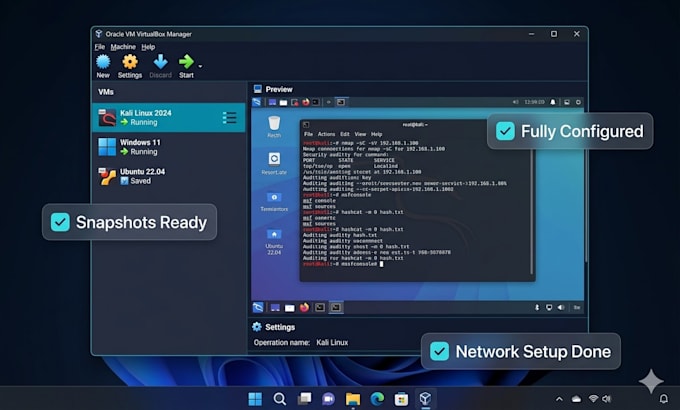Click the Ubuntu 22.04 VM icon
The width and height of the screenshot is (680, 410).
point(107,176)
